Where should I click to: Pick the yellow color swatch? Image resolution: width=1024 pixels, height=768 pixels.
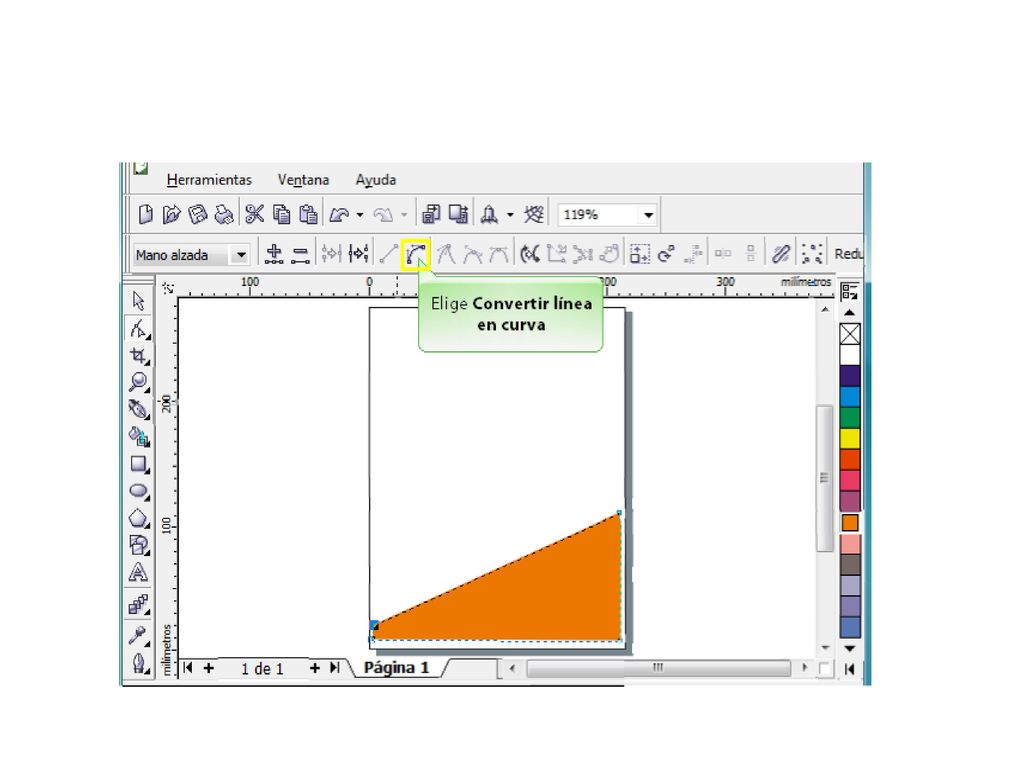coord(850,438)
